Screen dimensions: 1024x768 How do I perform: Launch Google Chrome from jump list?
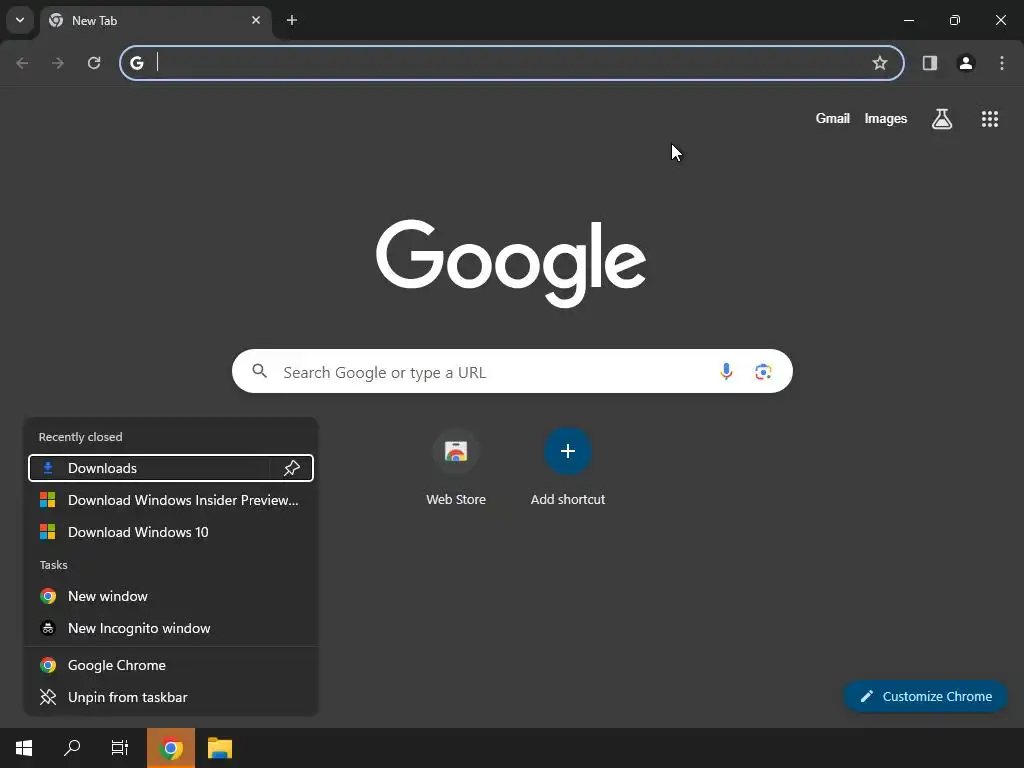coord(171,665)
